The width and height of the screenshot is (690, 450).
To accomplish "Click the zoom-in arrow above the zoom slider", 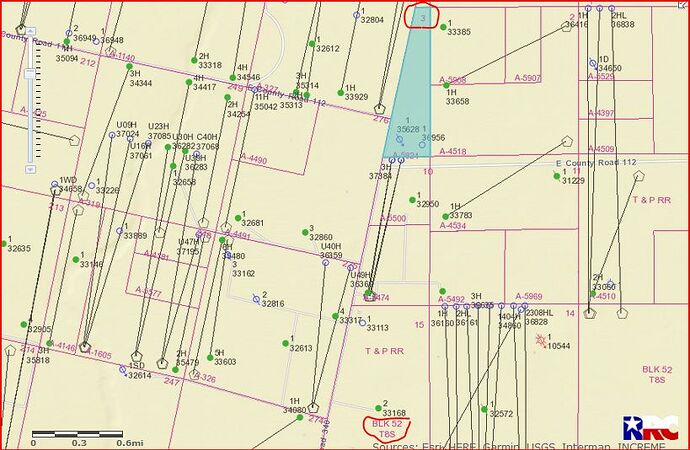I will pyautogui.click(x=30, y=32).
